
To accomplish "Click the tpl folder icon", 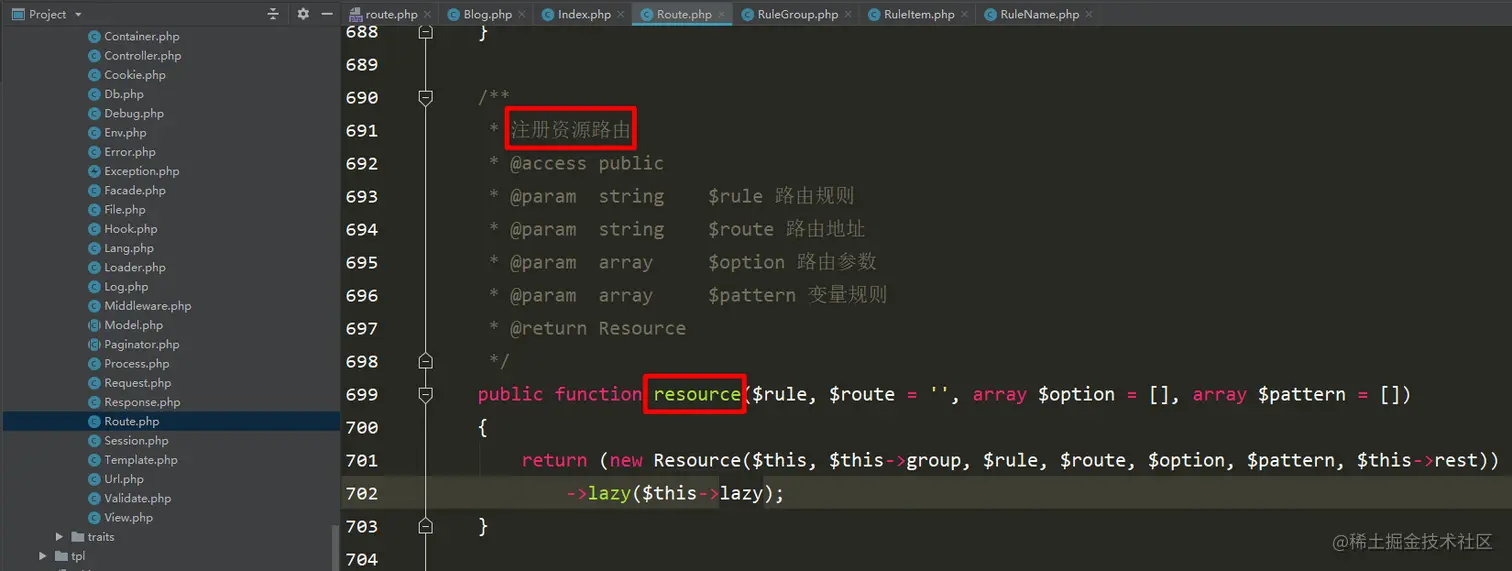I will pyautogui.click(x=62, y=556).
